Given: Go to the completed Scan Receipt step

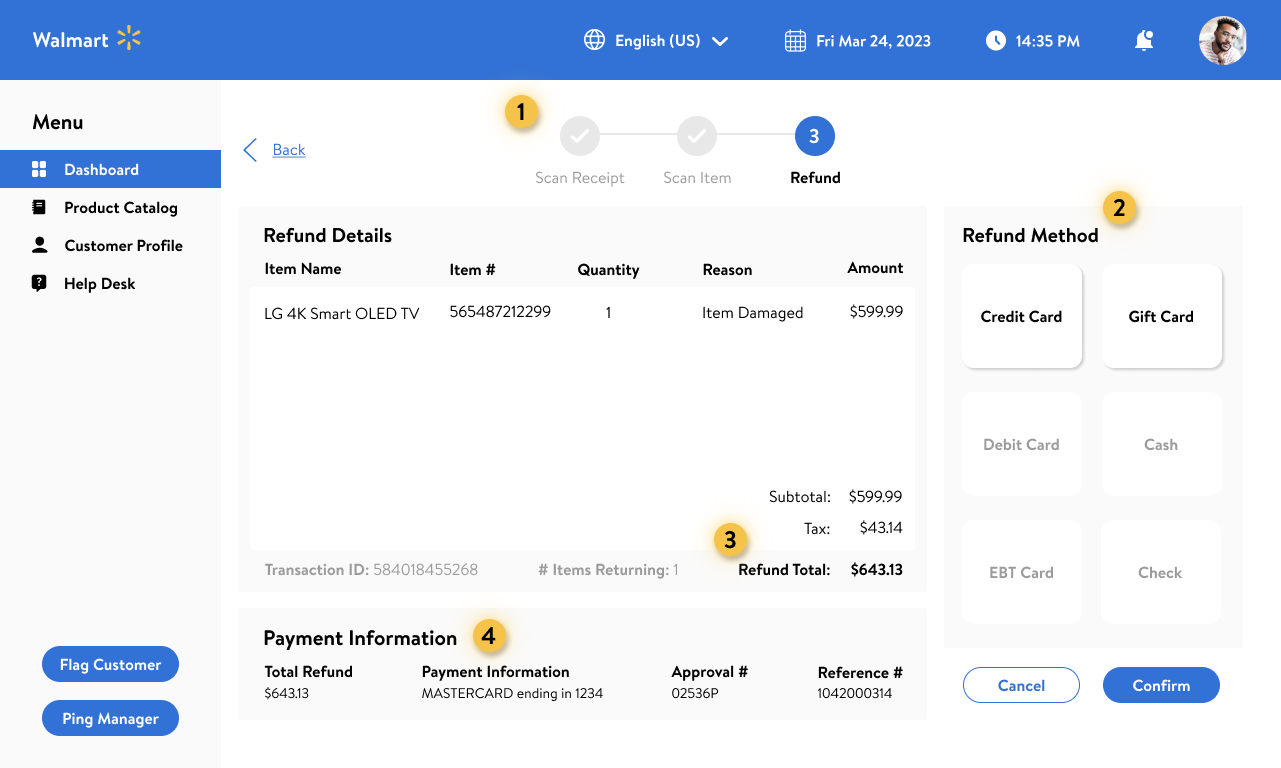Looking at the screenshot, I should coord(580,136).
